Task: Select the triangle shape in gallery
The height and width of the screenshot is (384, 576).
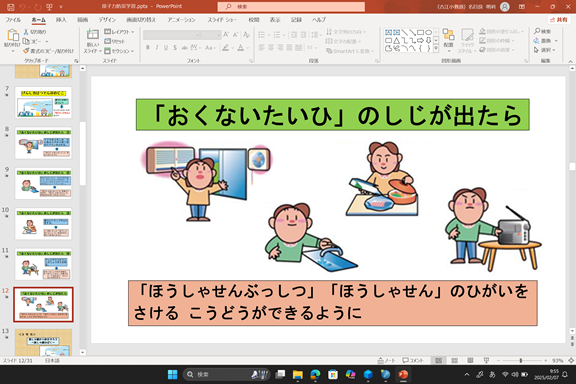Action: click(x=396, y=40)
